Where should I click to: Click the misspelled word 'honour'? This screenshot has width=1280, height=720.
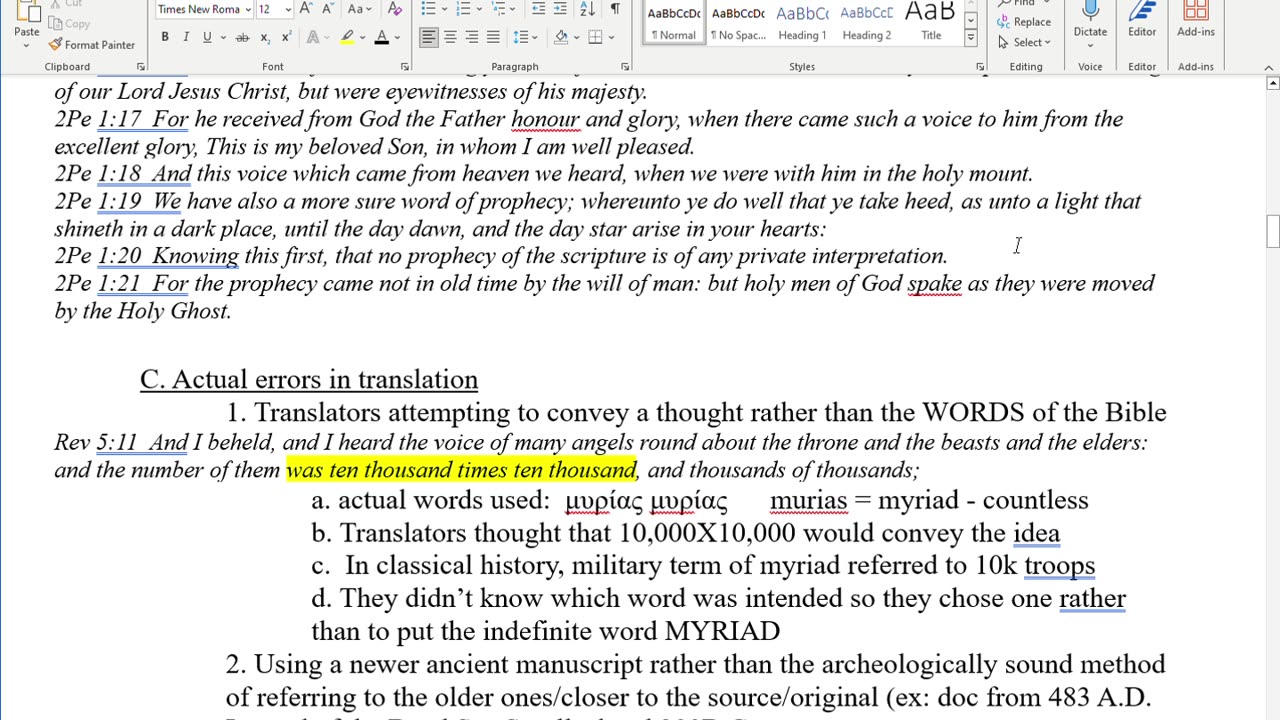tap(545, 119)
